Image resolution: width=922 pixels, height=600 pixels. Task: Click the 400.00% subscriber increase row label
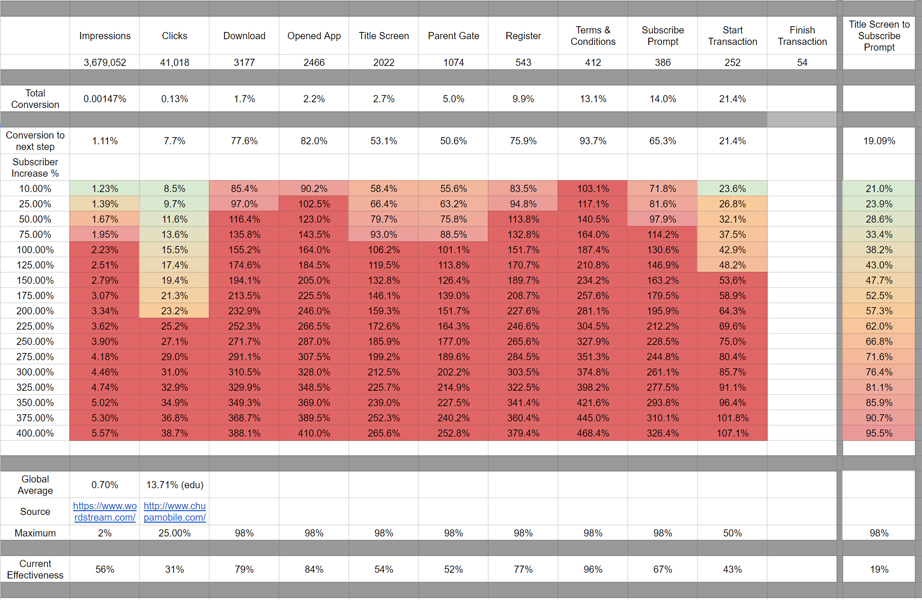35,434
